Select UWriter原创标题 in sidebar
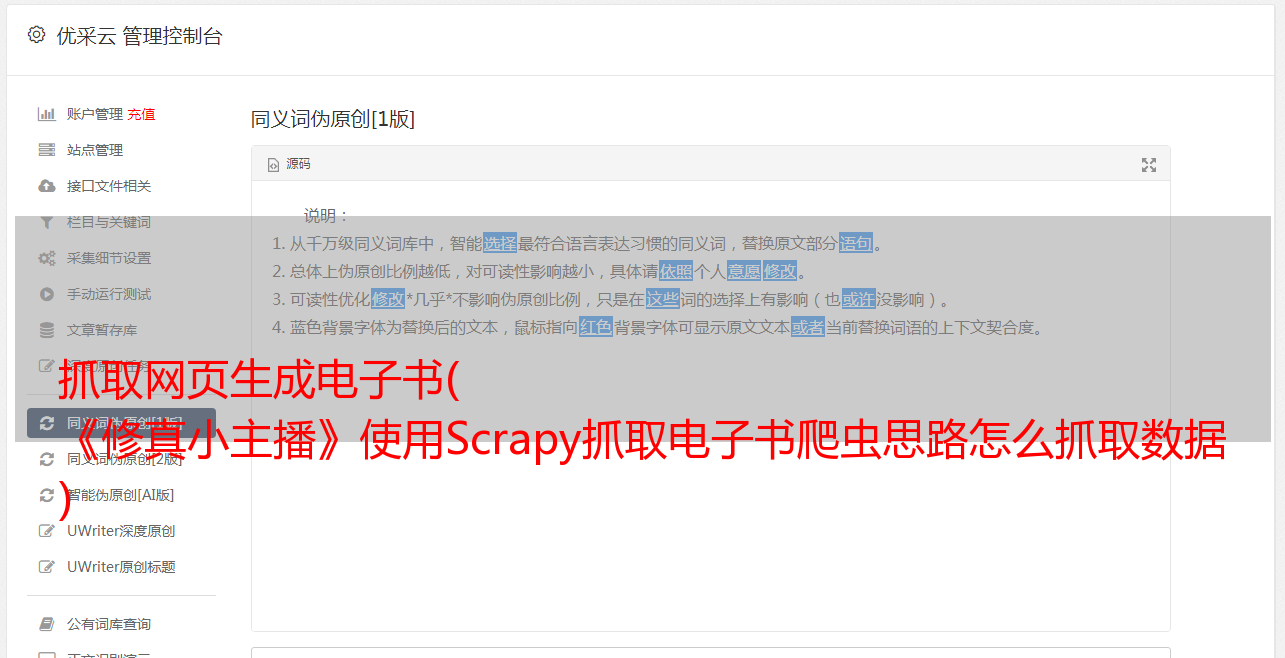This screenshot has height=658, width=1285. tap(121, 567)
